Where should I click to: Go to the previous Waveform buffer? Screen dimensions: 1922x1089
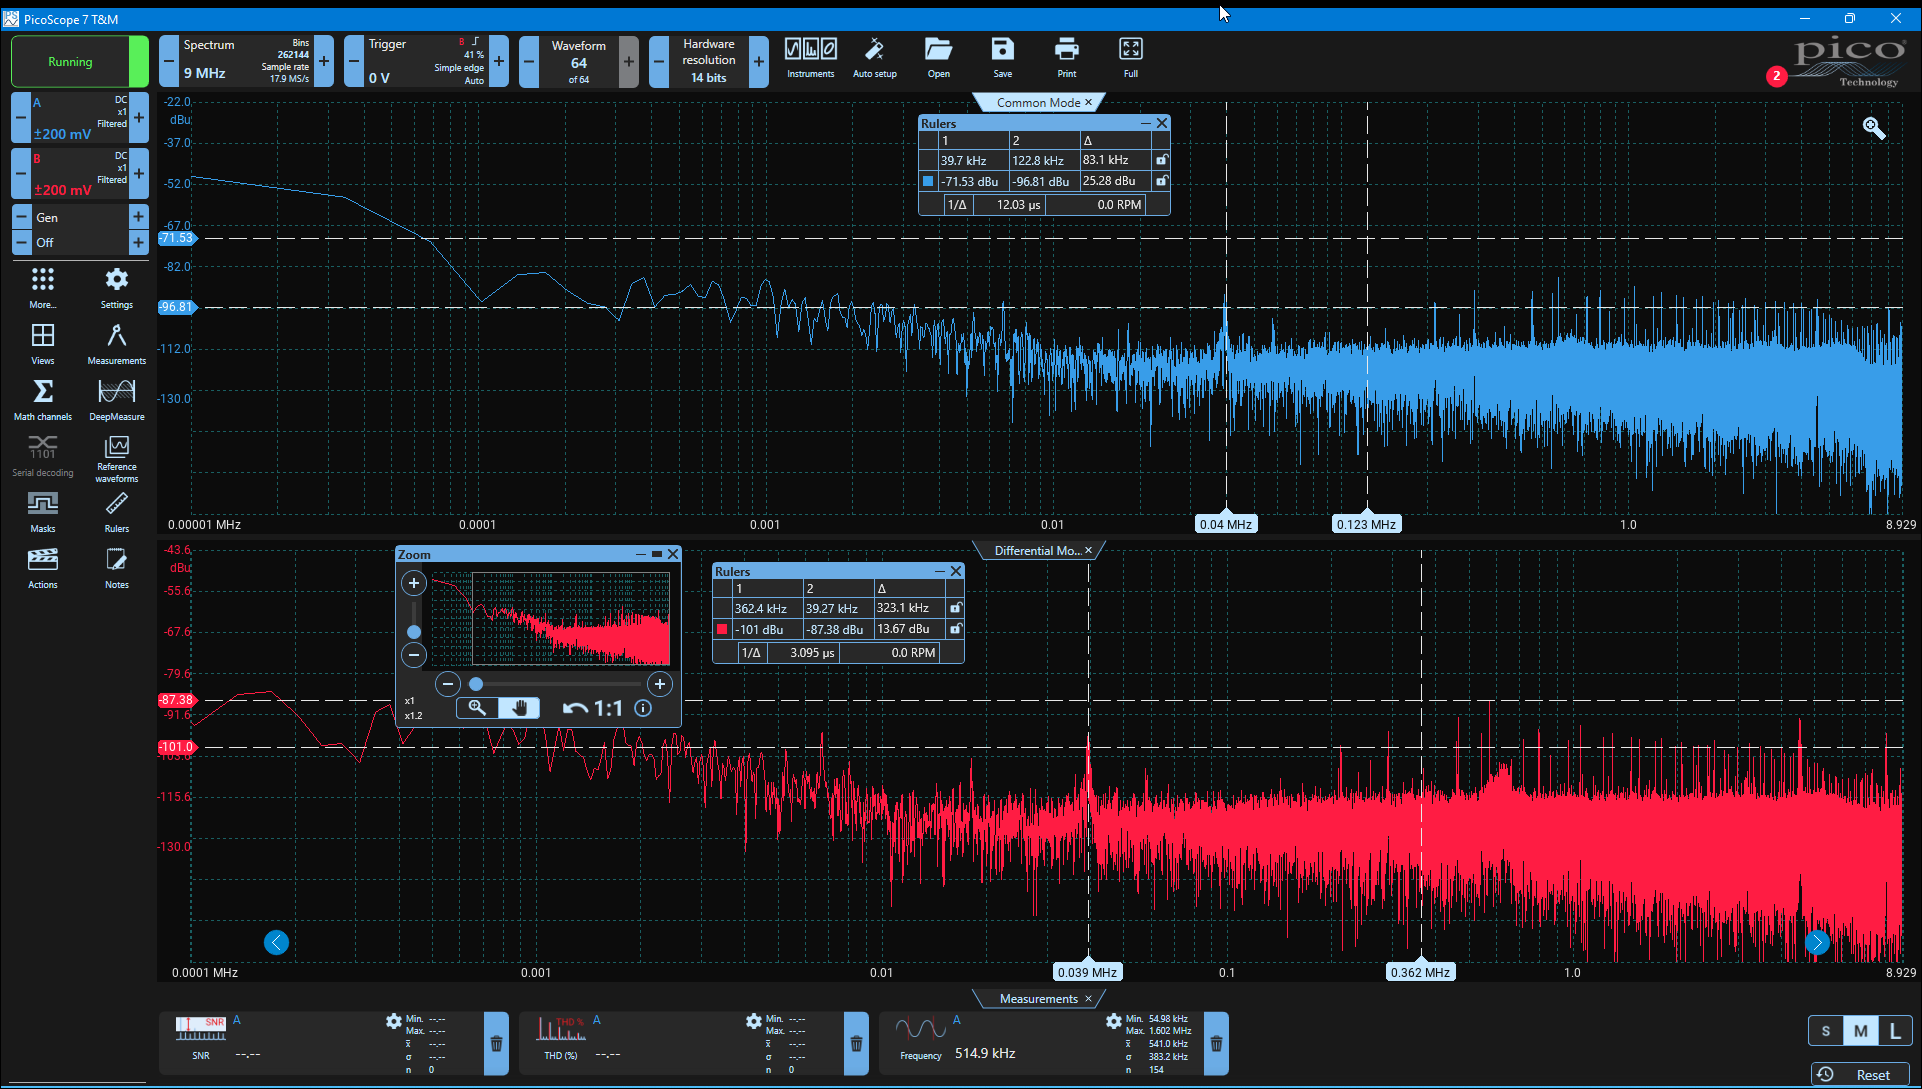(x=529, y=61)
